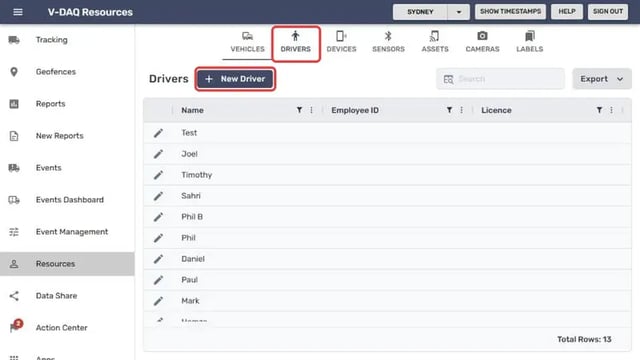Filter the Name column
The image size is (640, 360).
[x=299, y=110]
